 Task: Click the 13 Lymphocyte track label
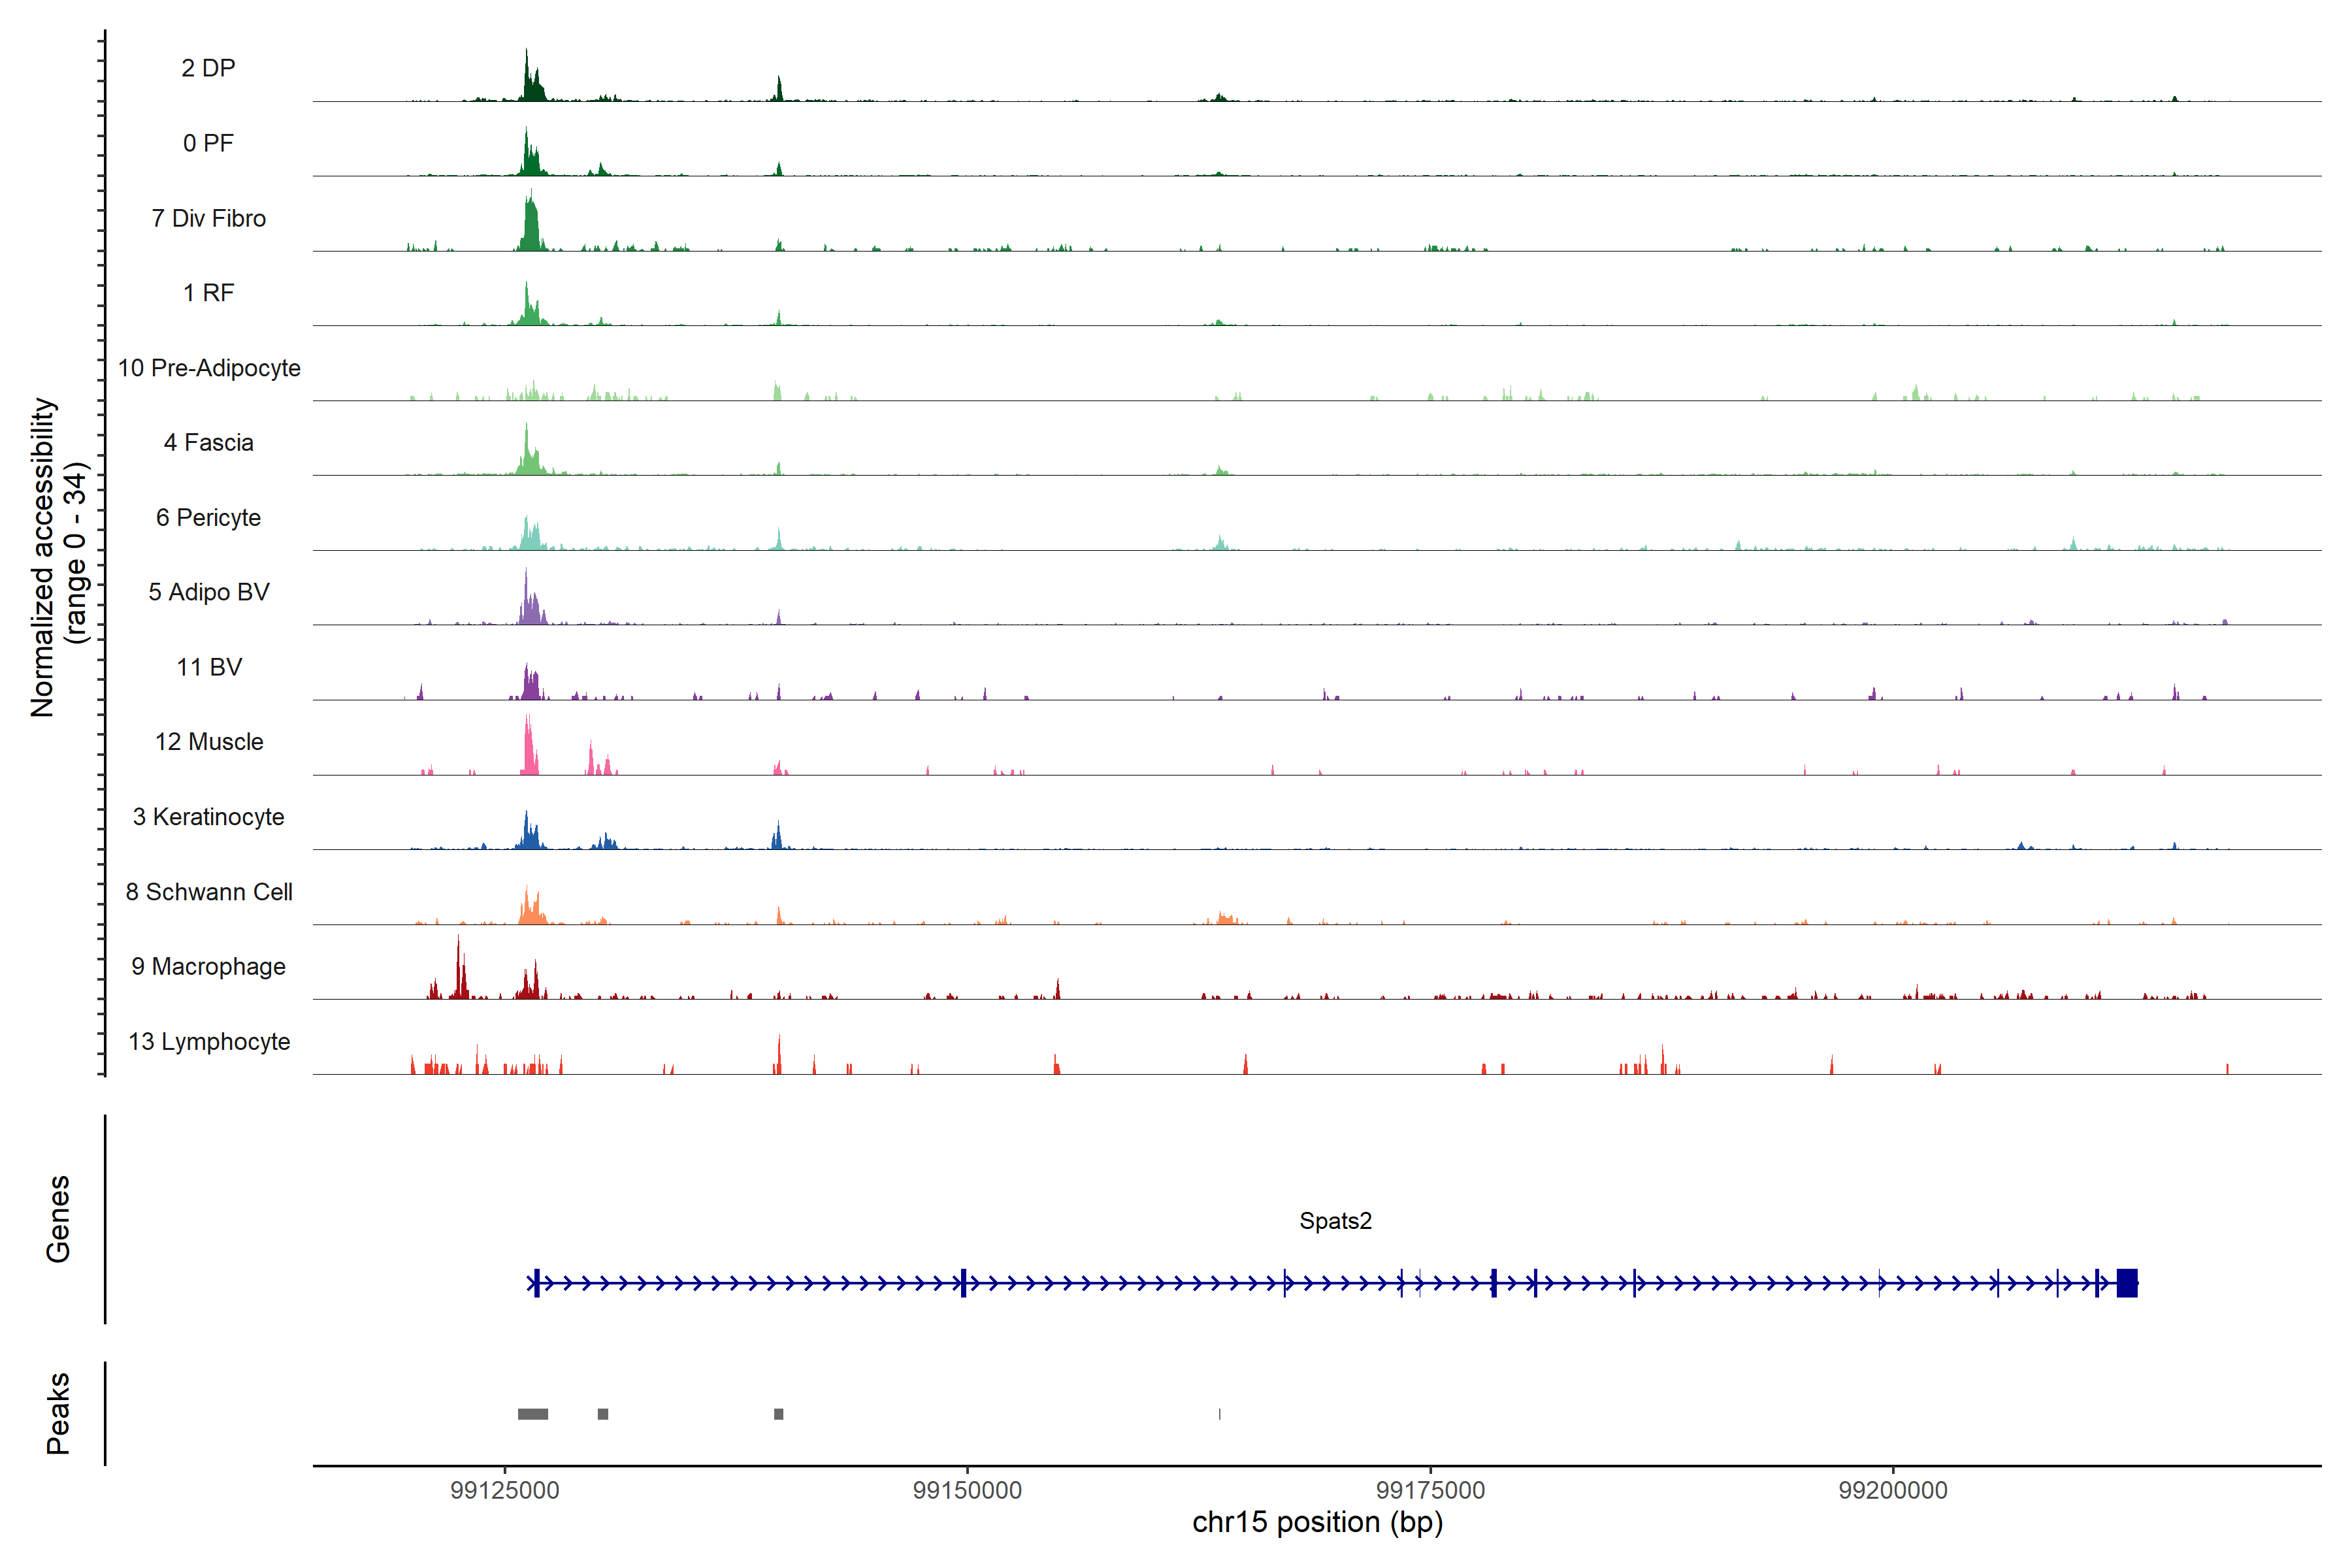click(x=209, y=1041)
